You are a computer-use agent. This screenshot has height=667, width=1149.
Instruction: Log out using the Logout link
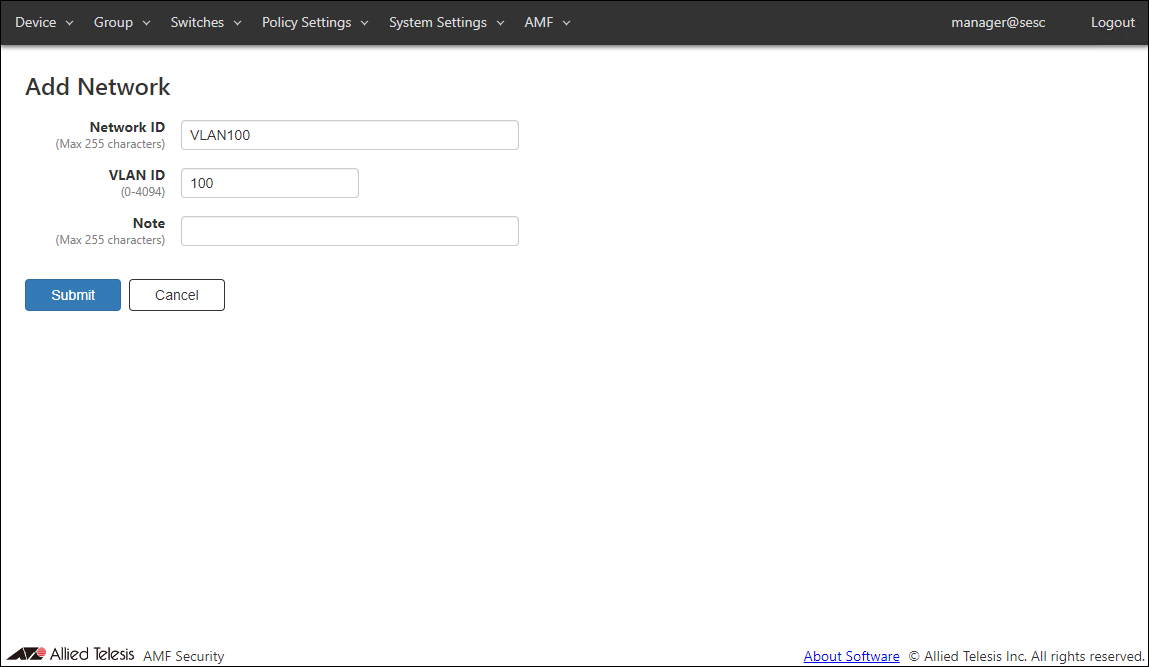point(1112,22)
